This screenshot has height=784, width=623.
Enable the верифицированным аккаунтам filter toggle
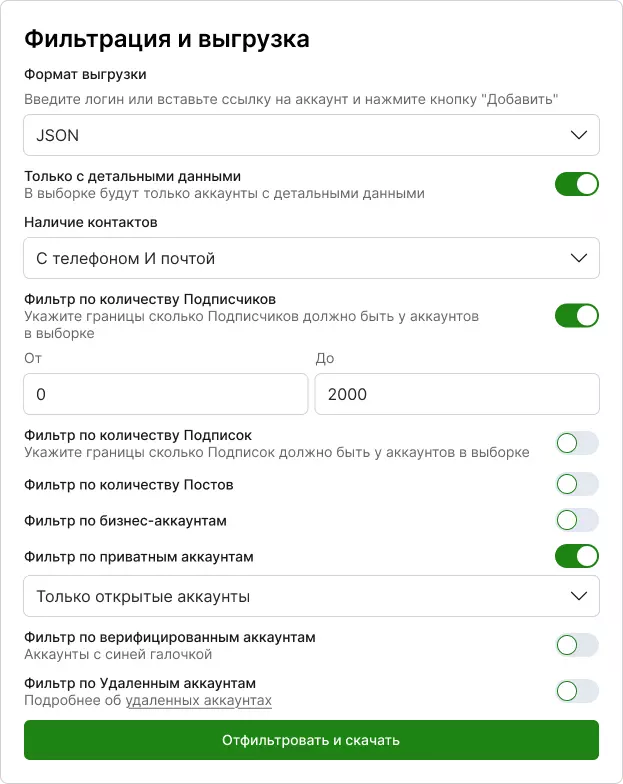[576, 645]
